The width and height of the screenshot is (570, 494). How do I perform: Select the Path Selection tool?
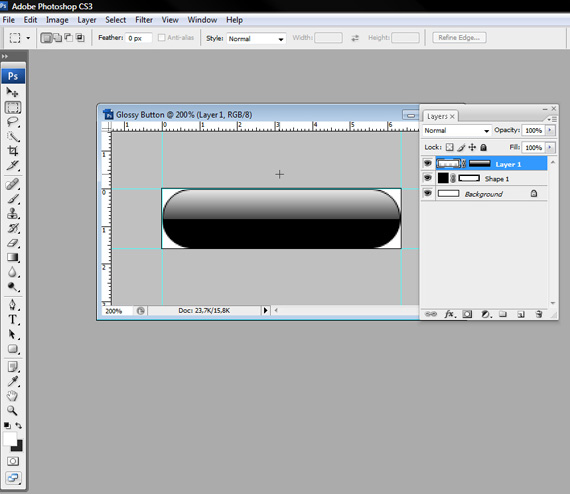[12, 334]
